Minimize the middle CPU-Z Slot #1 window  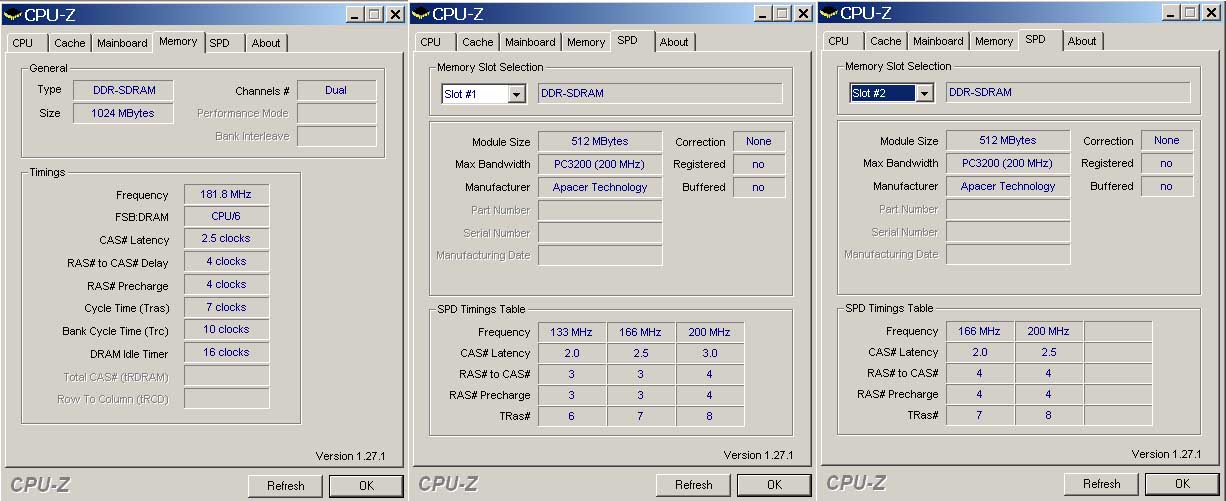tap(762, 14)
